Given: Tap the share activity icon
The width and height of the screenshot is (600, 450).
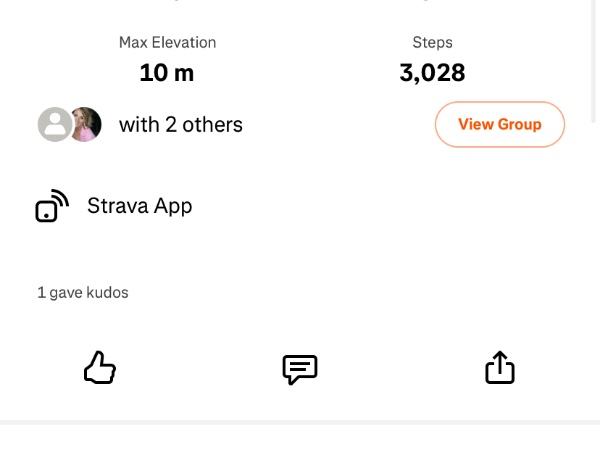Looking at the screenshot, I should click(500, 368).
